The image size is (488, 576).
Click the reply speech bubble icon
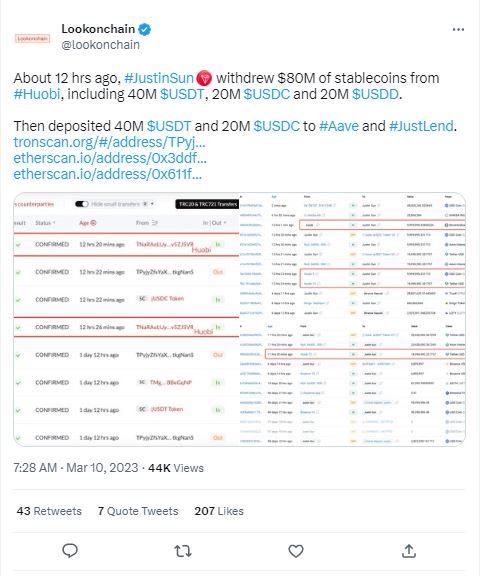coord(70,551)
